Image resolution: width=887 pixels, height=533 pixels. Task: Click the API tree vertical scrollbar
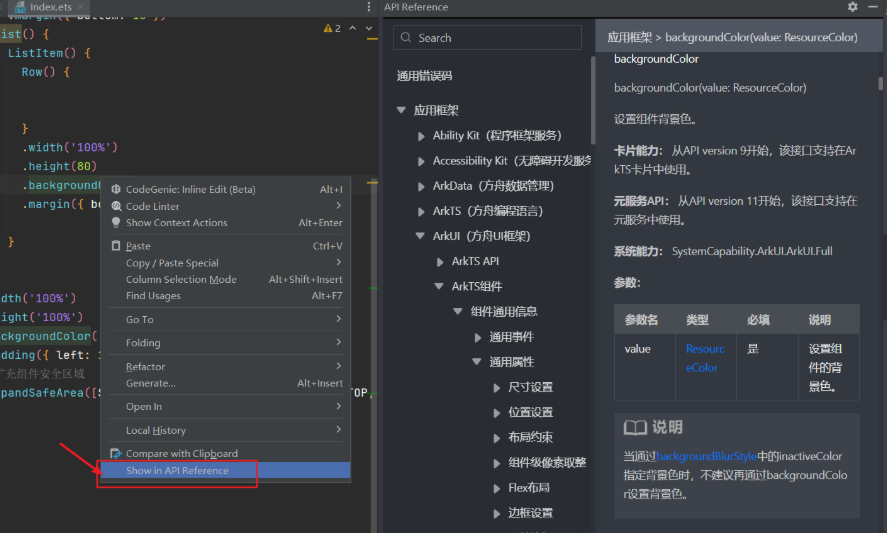(593, 99)
